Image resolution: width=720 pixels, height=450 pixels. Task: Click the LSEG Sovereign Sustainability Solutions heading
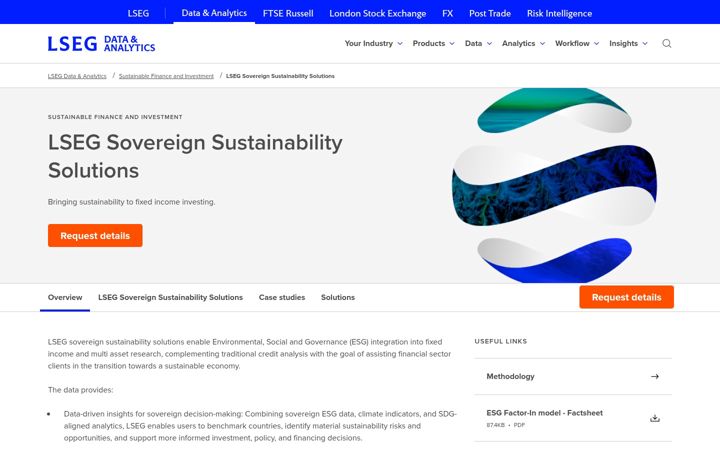195,157
